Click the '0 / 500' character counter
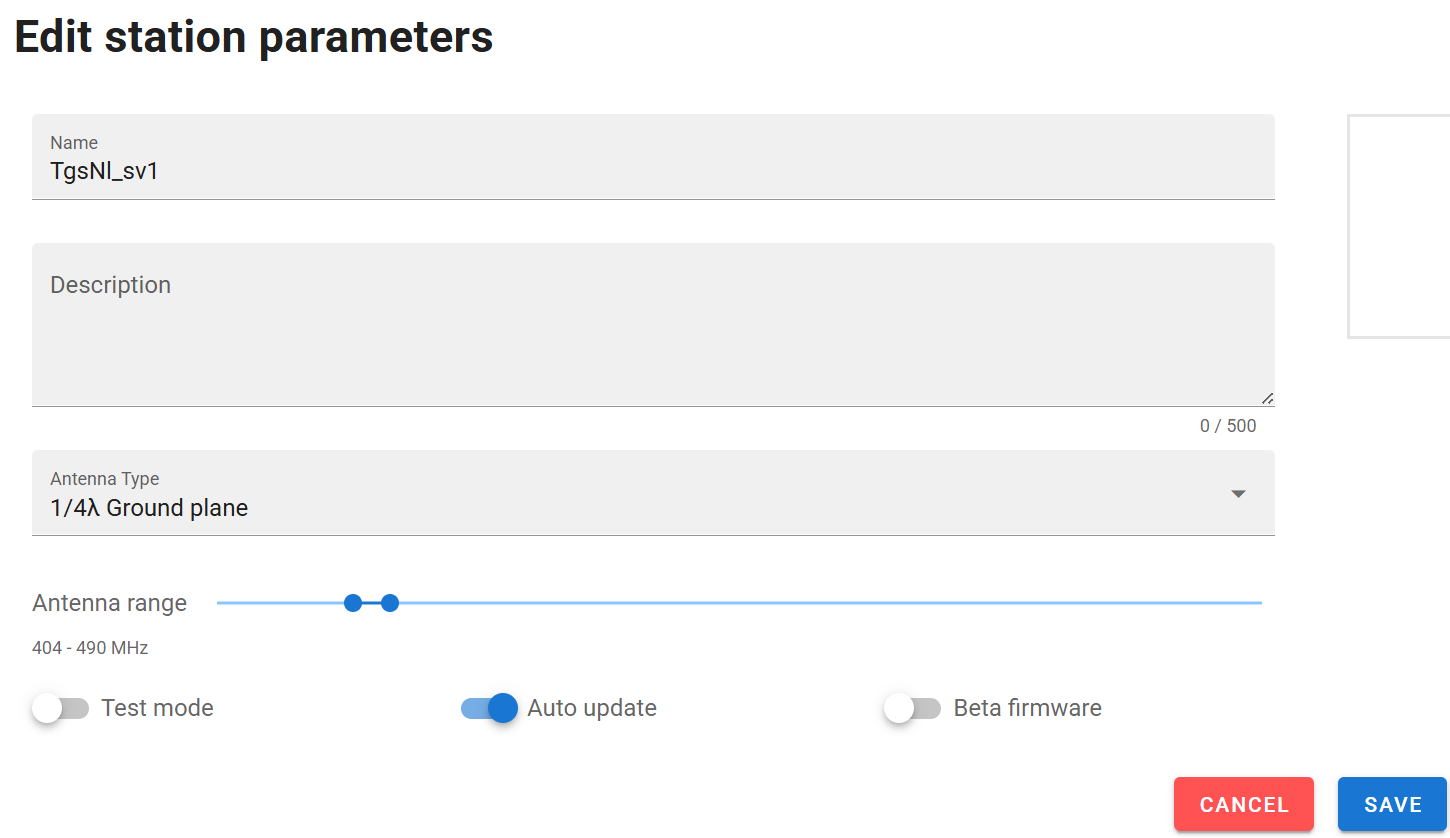 point(1228,426)
